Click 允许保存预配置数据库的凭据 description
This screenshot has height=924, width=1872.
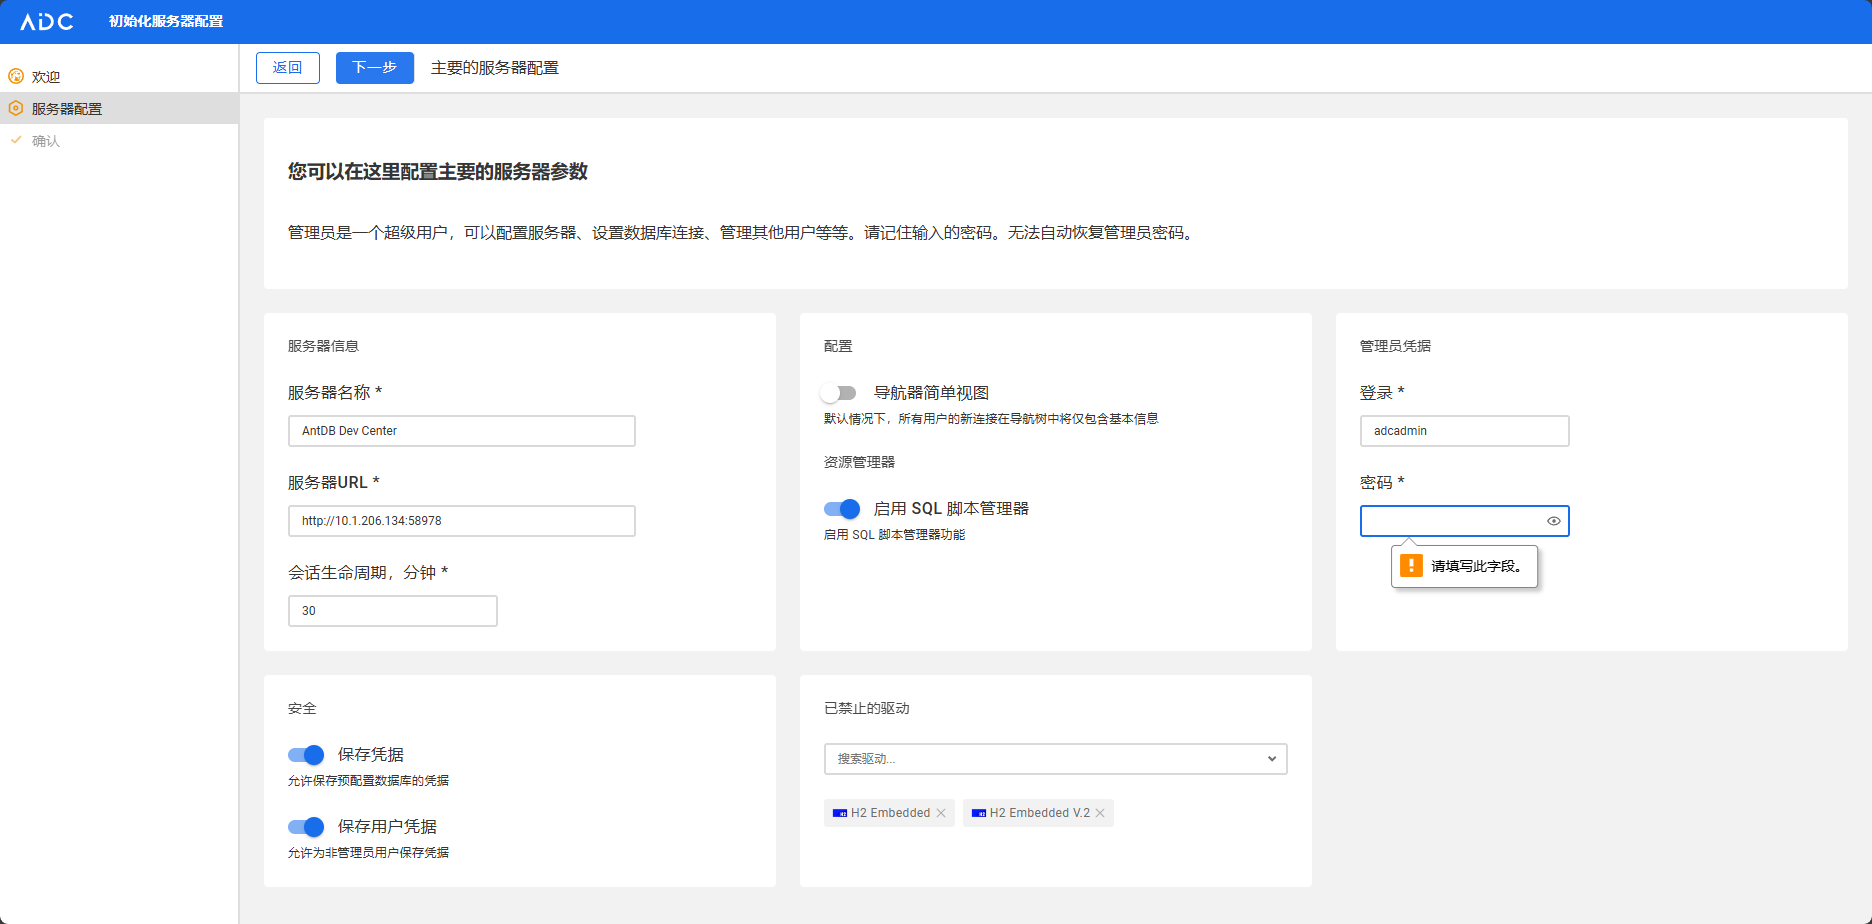[368, 781]
